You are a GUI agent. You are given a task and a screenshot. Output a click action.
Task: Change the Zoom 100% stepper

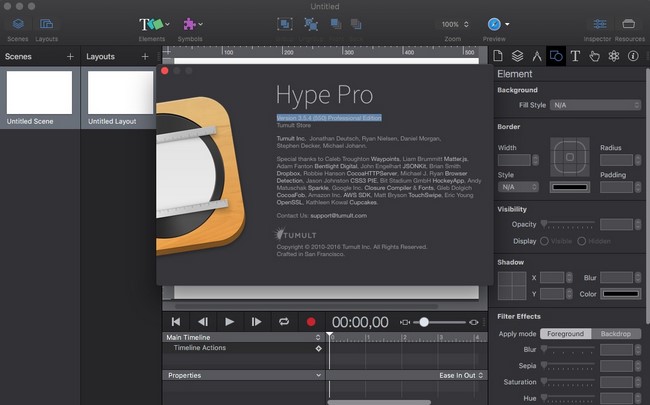[x=466, y=24]
